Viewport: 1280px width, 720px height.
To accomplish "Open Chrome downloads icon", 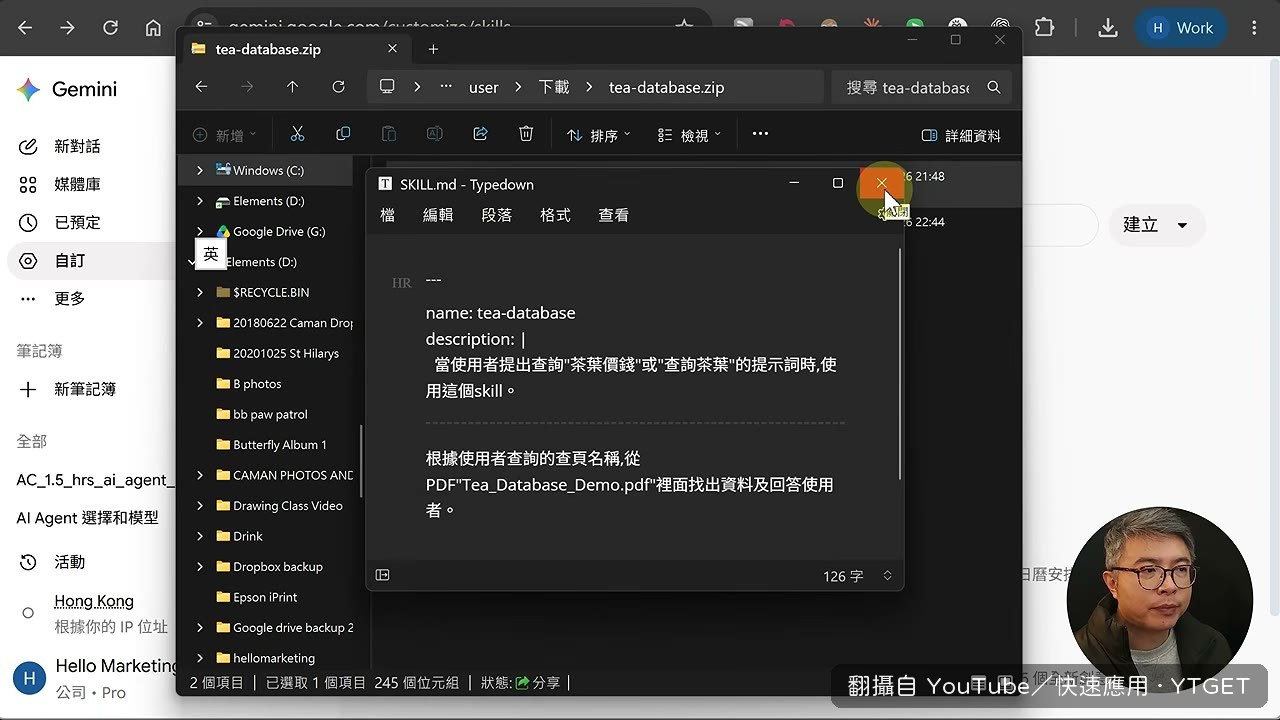I will coord(1107,28).
